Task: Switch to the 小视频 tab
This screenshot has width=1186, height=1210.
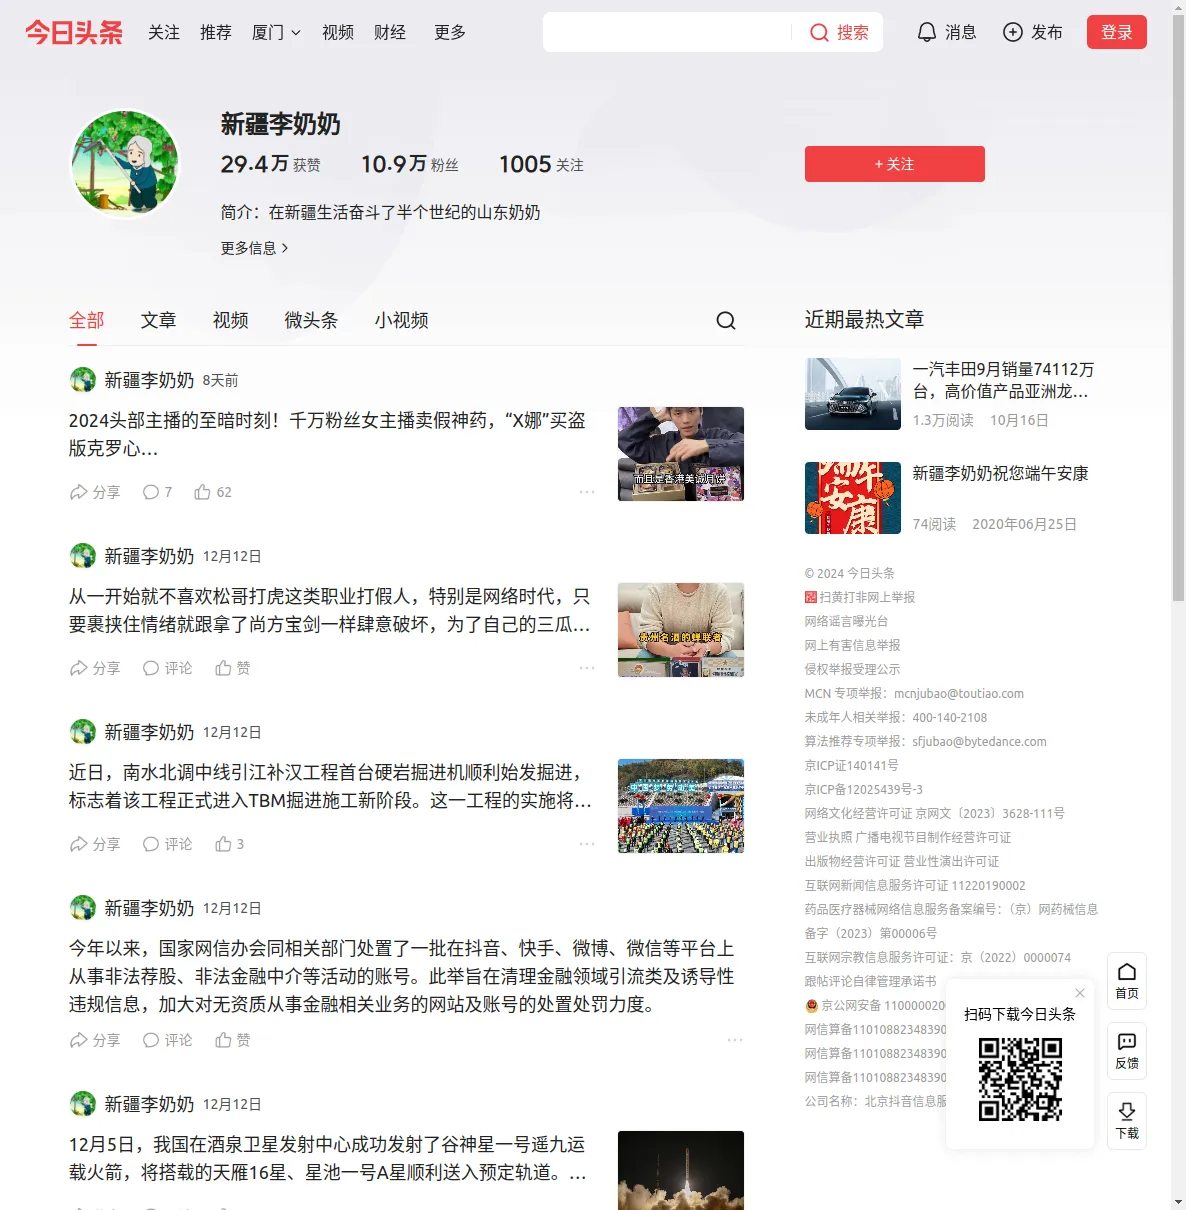Action: click(x=401, y=320)
